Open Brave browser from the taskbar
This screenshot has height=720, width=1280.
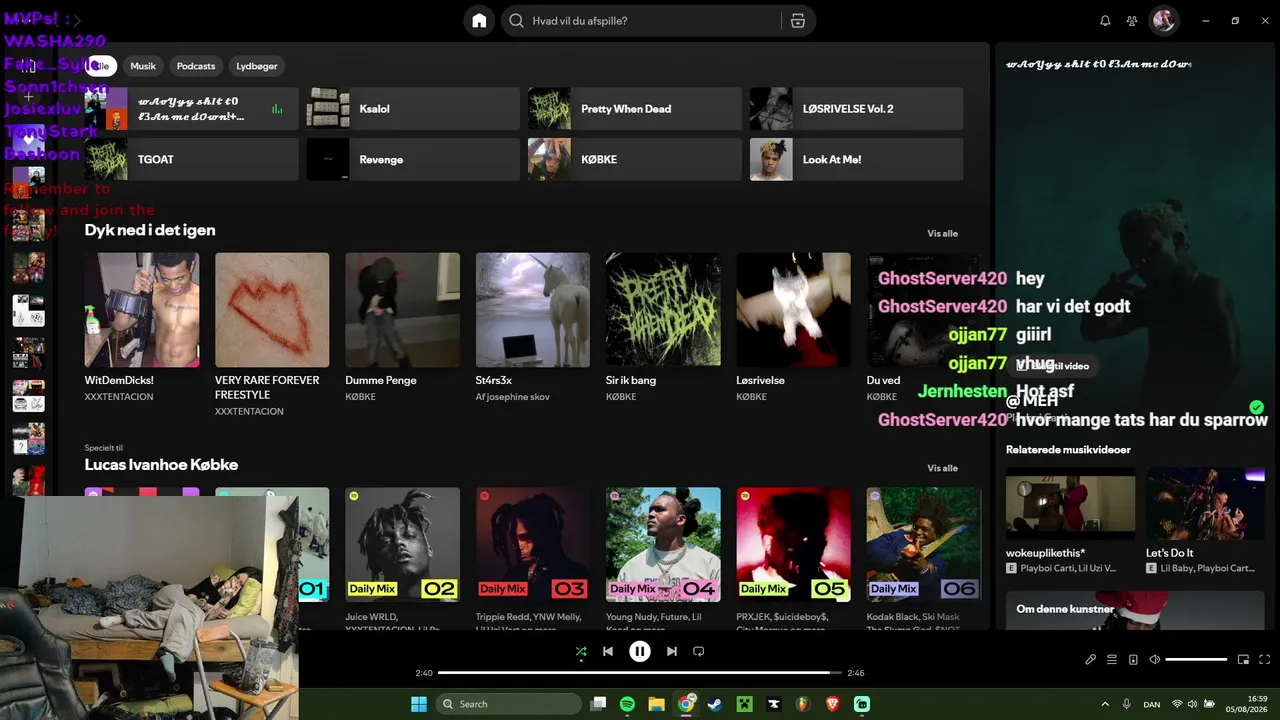[x=832, y=704]
